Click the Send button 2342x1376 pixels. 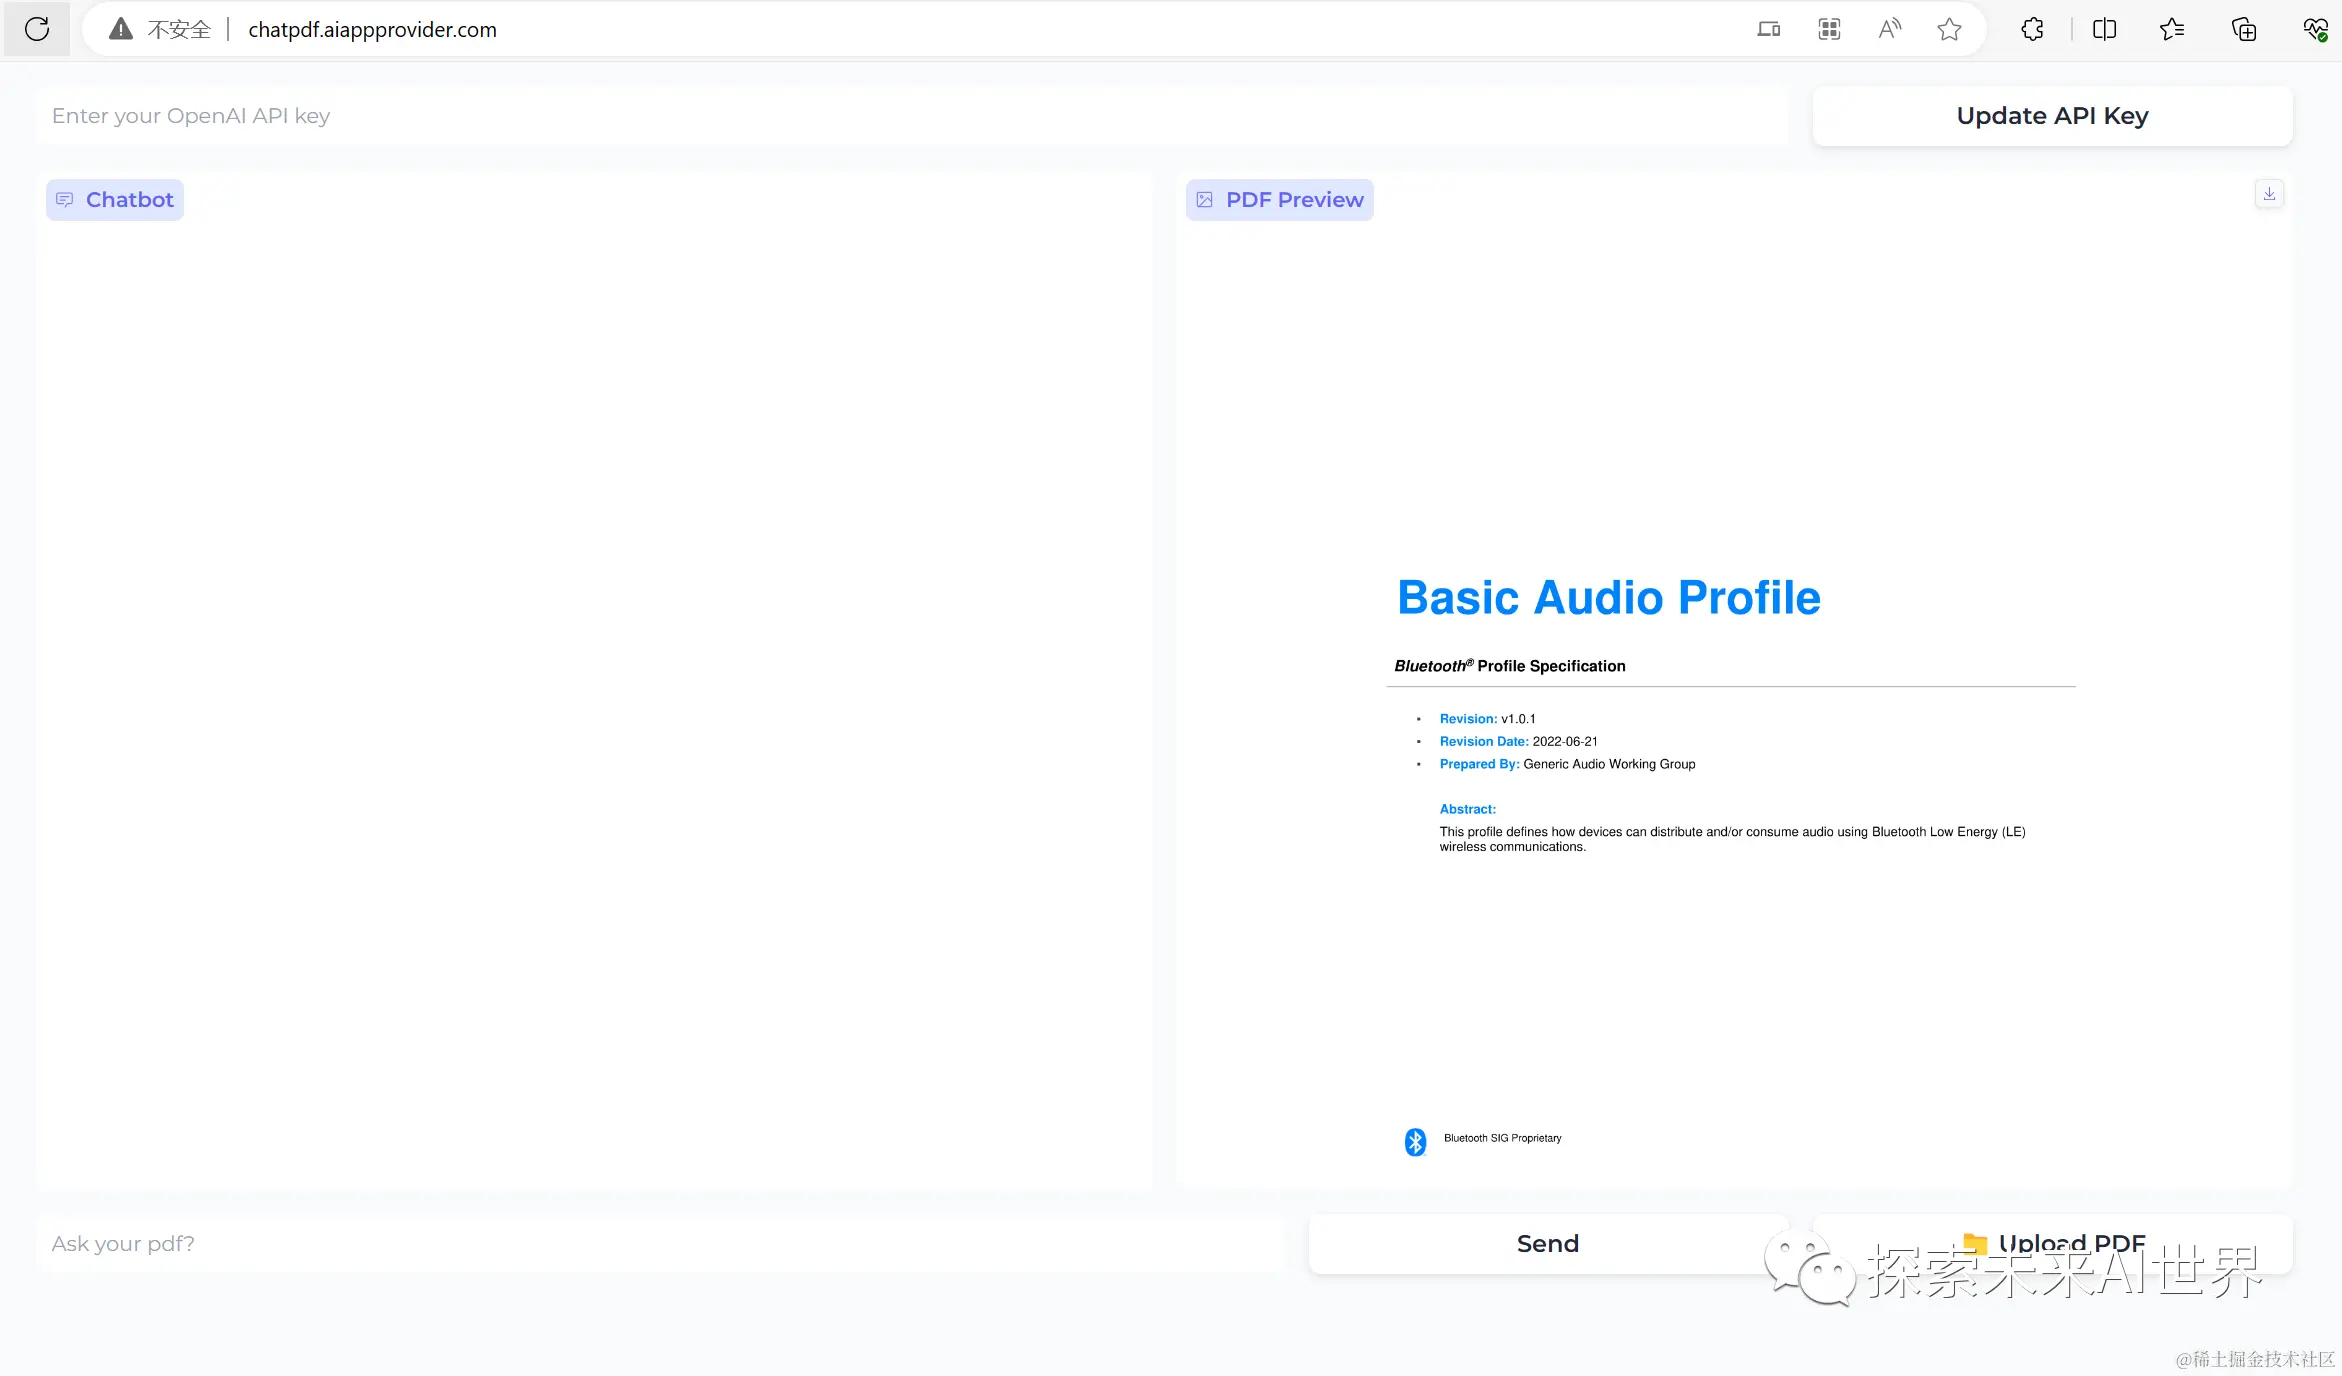(x=1547, y=1243)
